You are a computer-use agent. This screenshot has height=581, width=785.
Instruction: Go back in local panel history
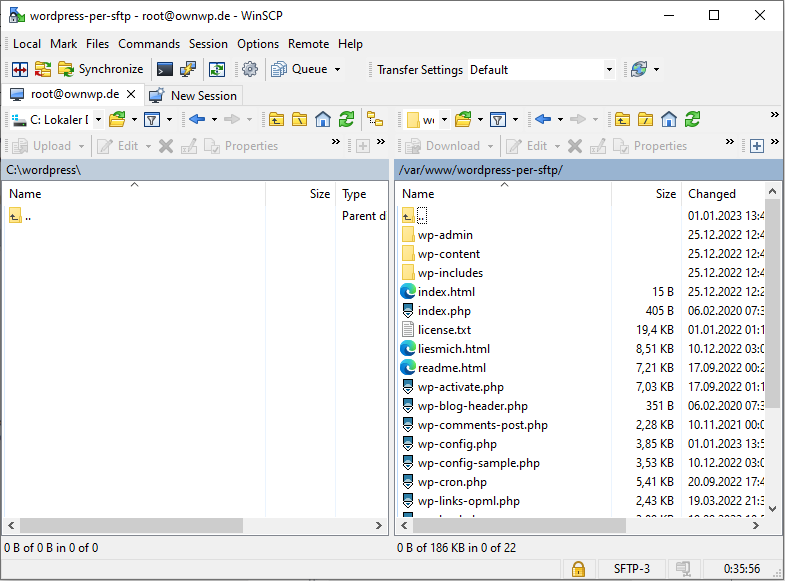pyautogui.click(x=197, y=119)
